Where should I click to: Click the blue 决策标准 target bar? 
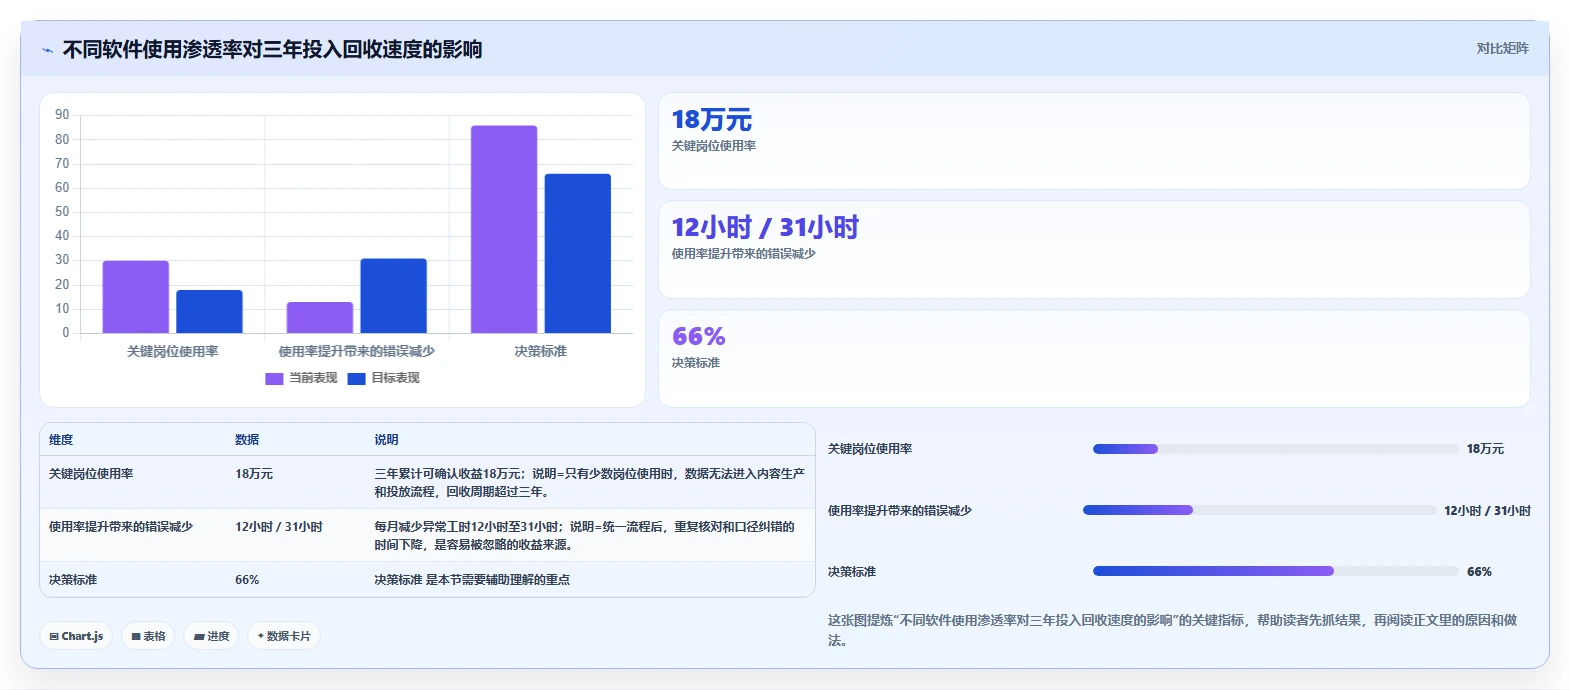point(577,253)
